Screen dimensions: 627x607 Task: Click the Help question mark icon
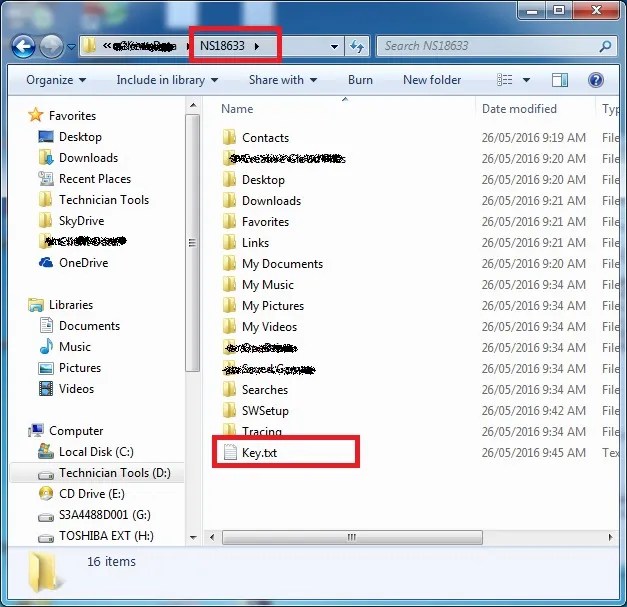coord(596,80)
